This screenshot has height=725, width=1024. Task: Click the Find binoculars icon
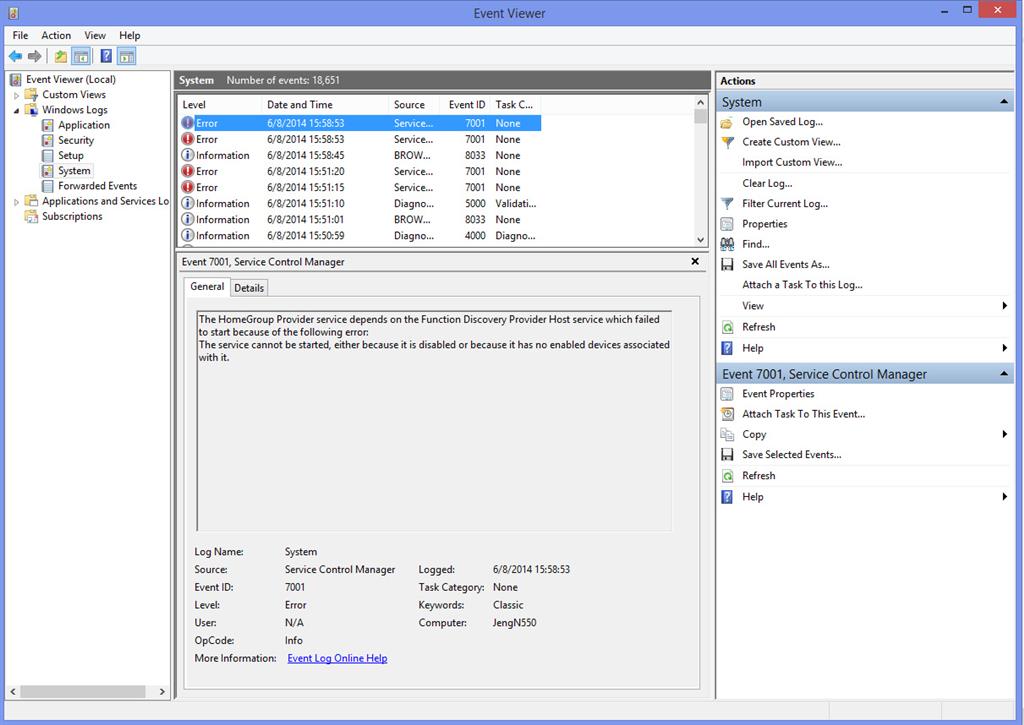tap(727, 244)
